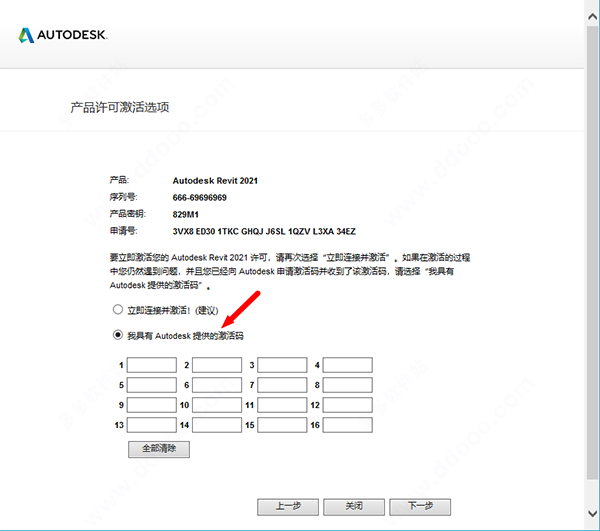
Task: Click activation code box 11
Action: point(282,405)
